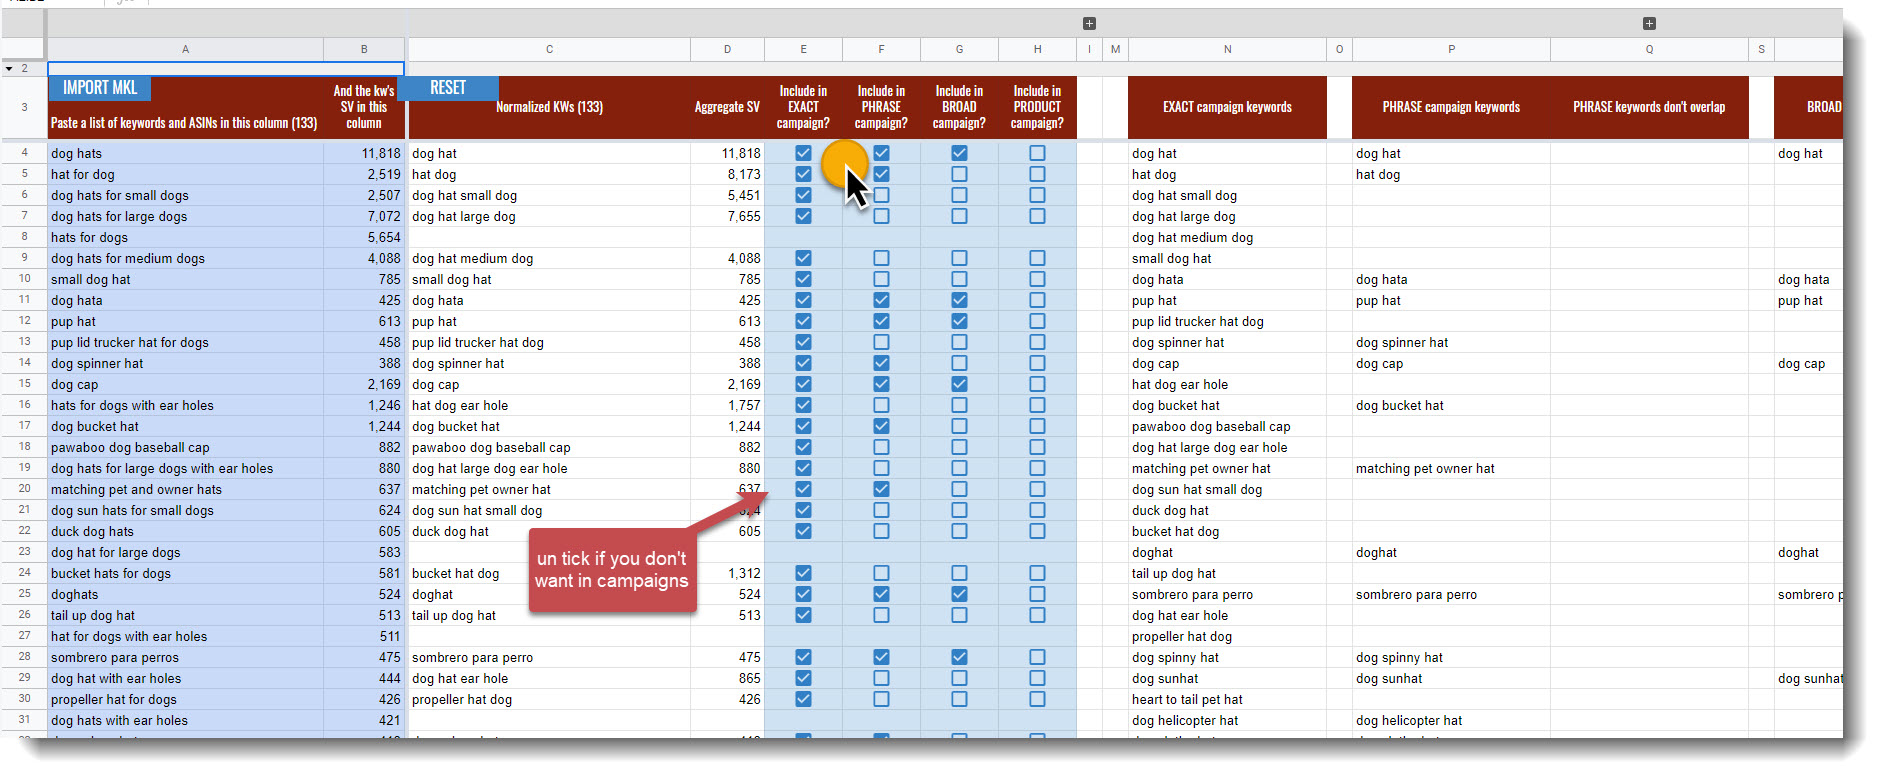The height and width of the screenshot is (779, 1884).
Task: Click "PHRASE campaign keywords" header cell
Action: tap(1451, 107)
